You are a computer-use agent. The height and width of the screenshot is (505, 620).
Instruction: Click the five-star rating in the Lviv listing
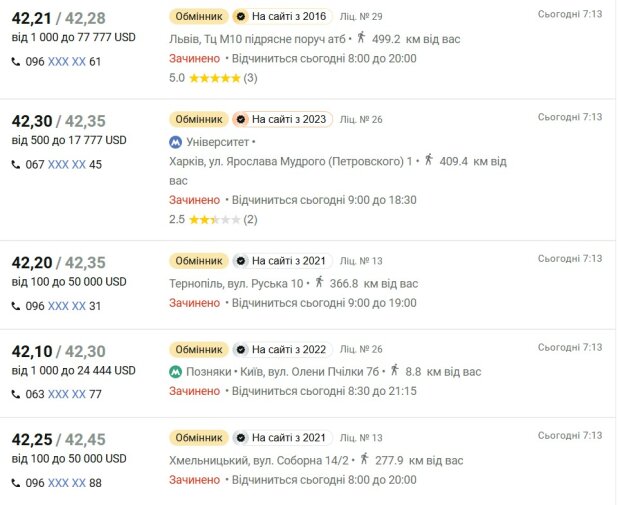[x=215, y=78]
